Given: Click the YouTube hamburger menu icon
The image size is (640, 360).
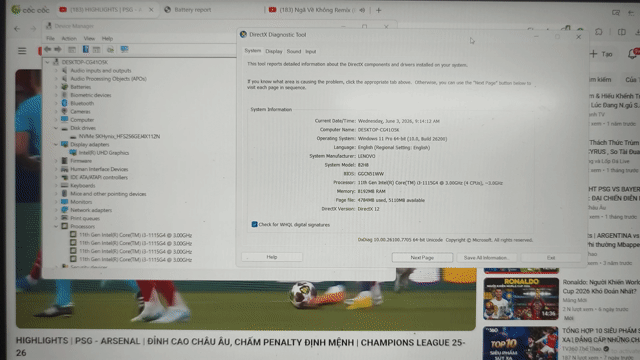Looking at the screenshot, I should 22,51.
